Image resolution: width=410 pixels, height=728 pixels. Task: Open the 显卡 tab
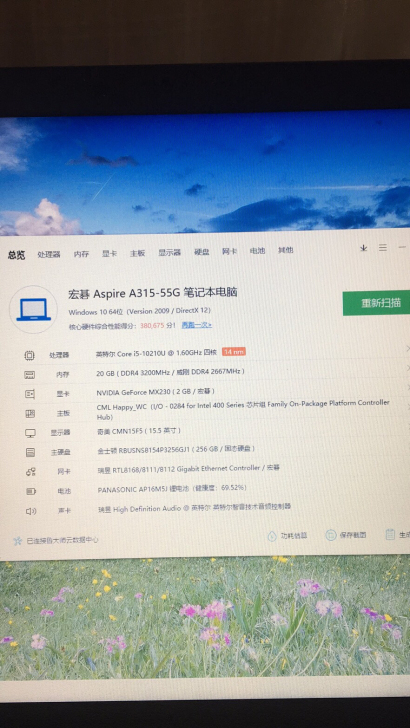point(109,254)
